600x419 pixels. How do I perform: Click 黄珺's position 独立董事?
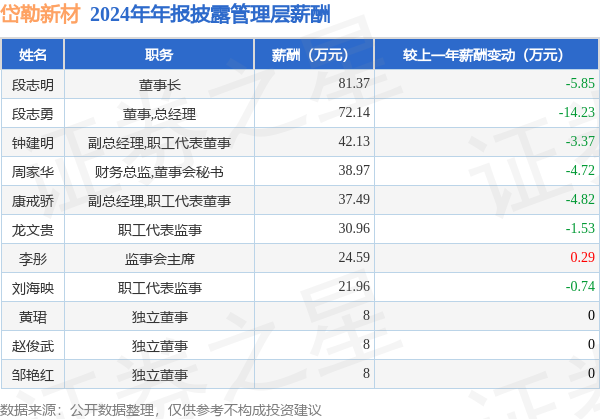[160, 317]
